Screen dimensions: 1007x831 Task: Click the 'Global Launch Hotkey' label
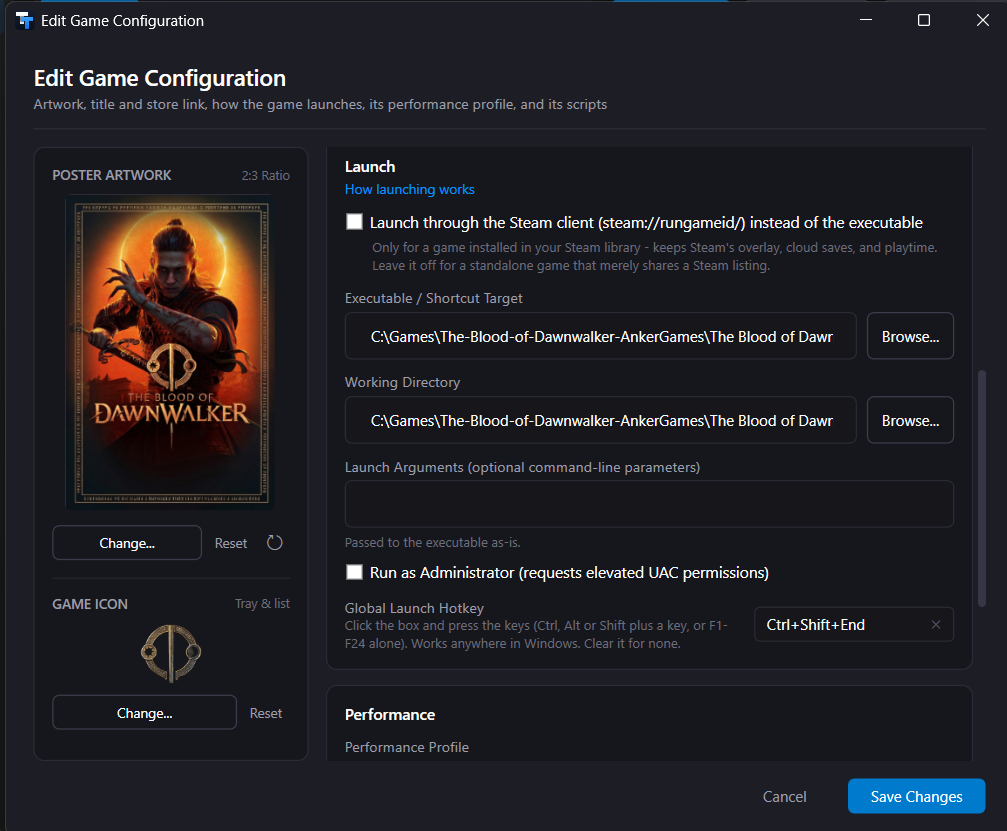414,608
